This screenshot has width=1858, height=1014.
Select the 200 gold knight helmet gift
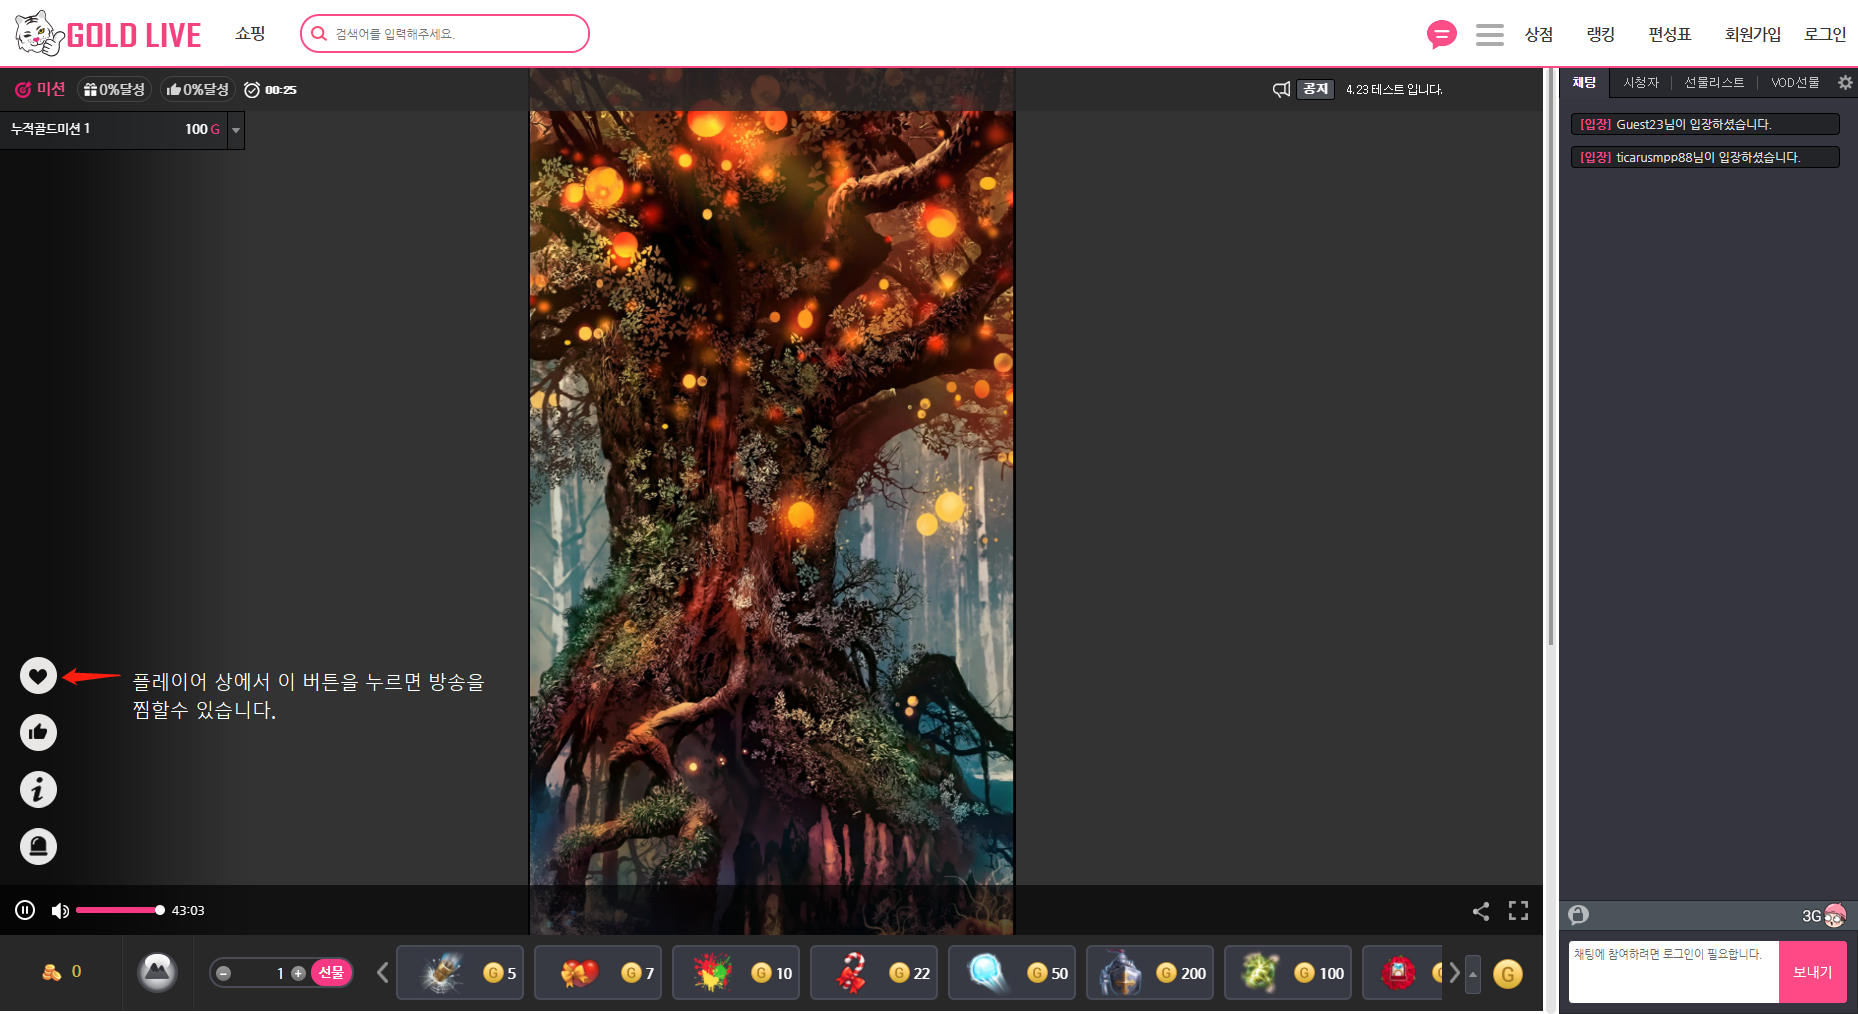[x=1150, y=973]
